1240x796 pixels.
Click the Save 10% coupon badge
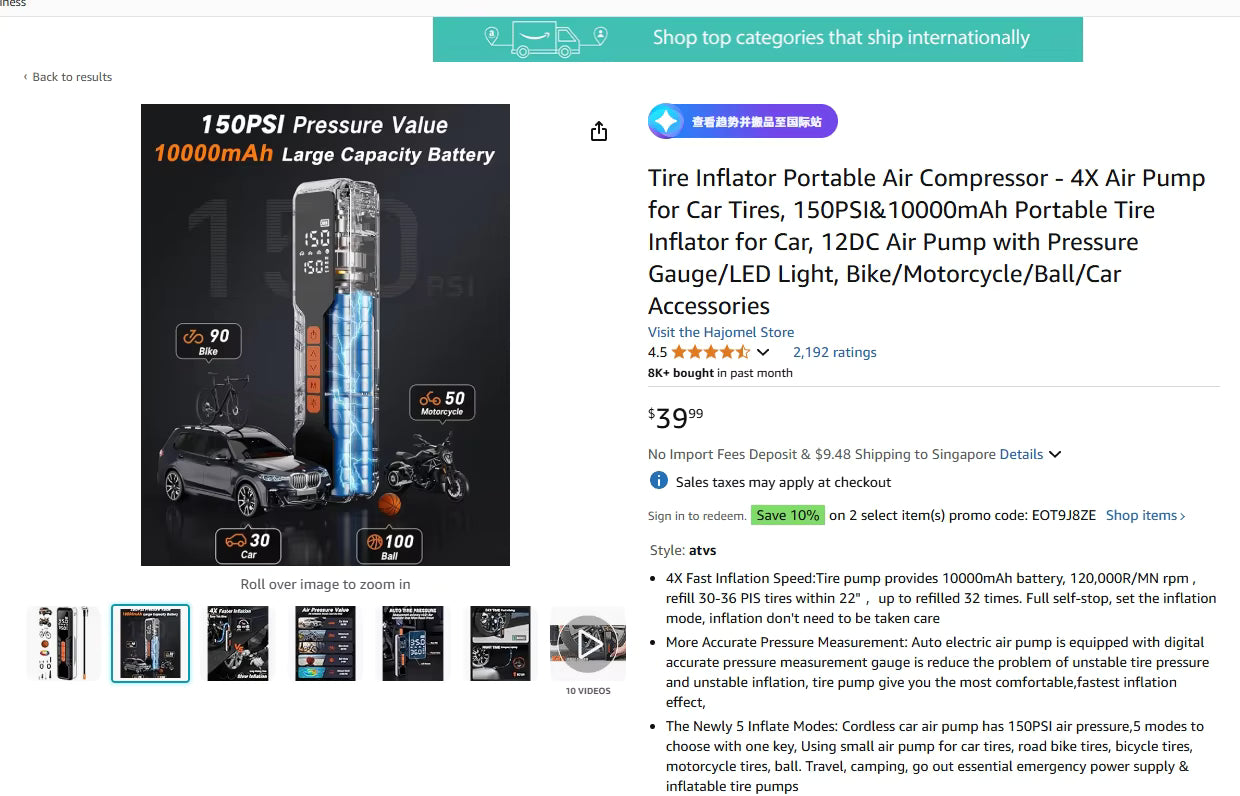click(x=787, y=515)
